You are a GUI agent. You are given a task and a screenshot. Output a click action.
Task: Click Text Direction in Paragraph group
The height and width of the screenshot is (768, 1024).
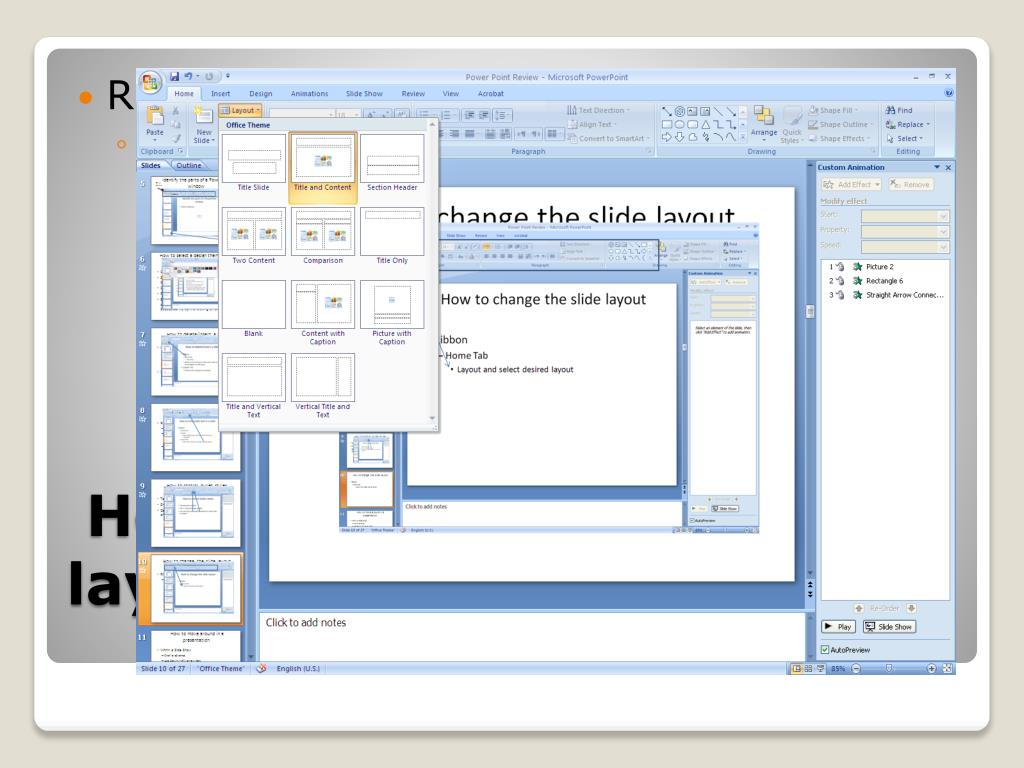tap(598, 110)
